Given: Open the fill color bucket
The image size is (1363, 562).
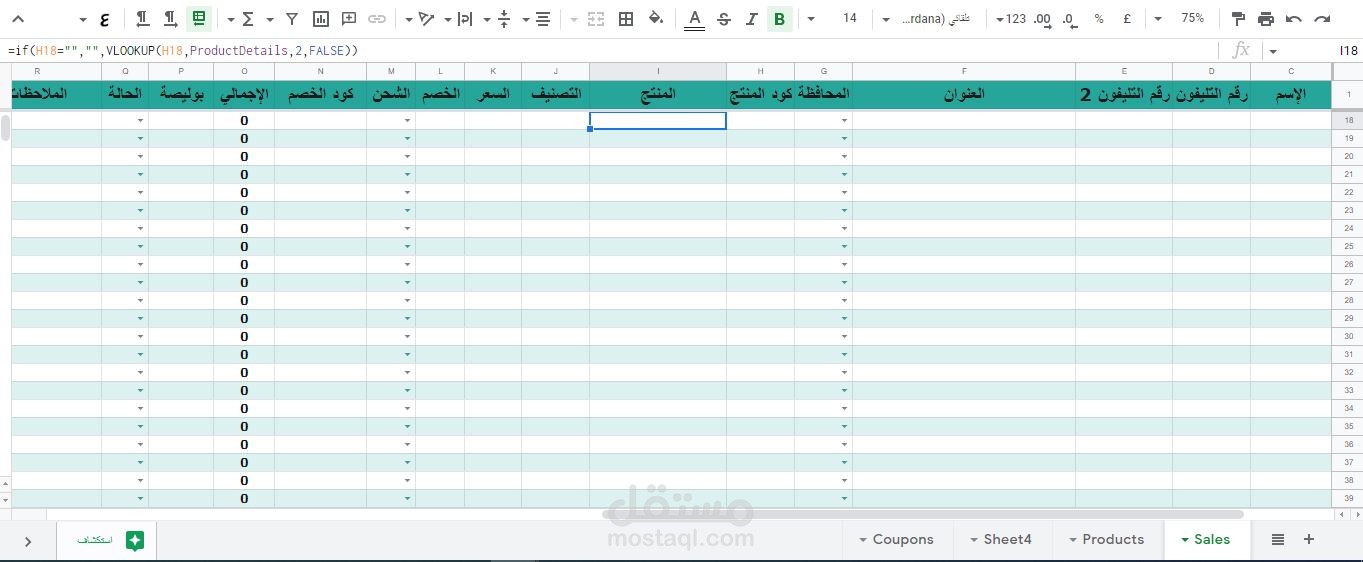Looking at the screenshot, I should coord(655,19).
